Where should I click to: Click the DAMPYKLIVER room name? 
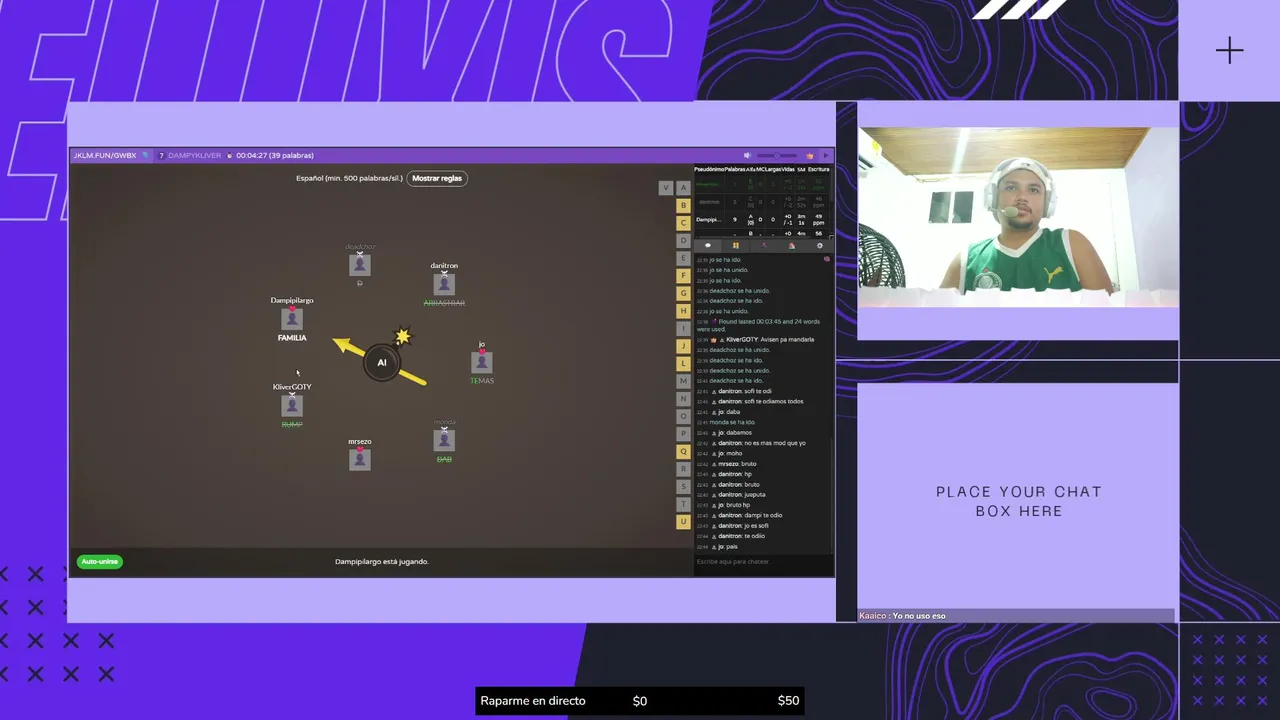194,155
